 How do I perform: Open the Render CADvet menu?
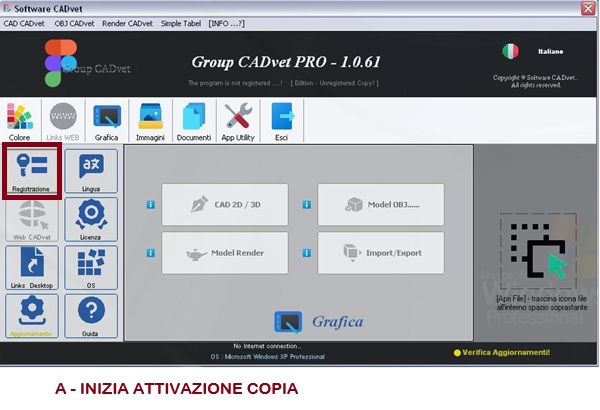(127, 23)
